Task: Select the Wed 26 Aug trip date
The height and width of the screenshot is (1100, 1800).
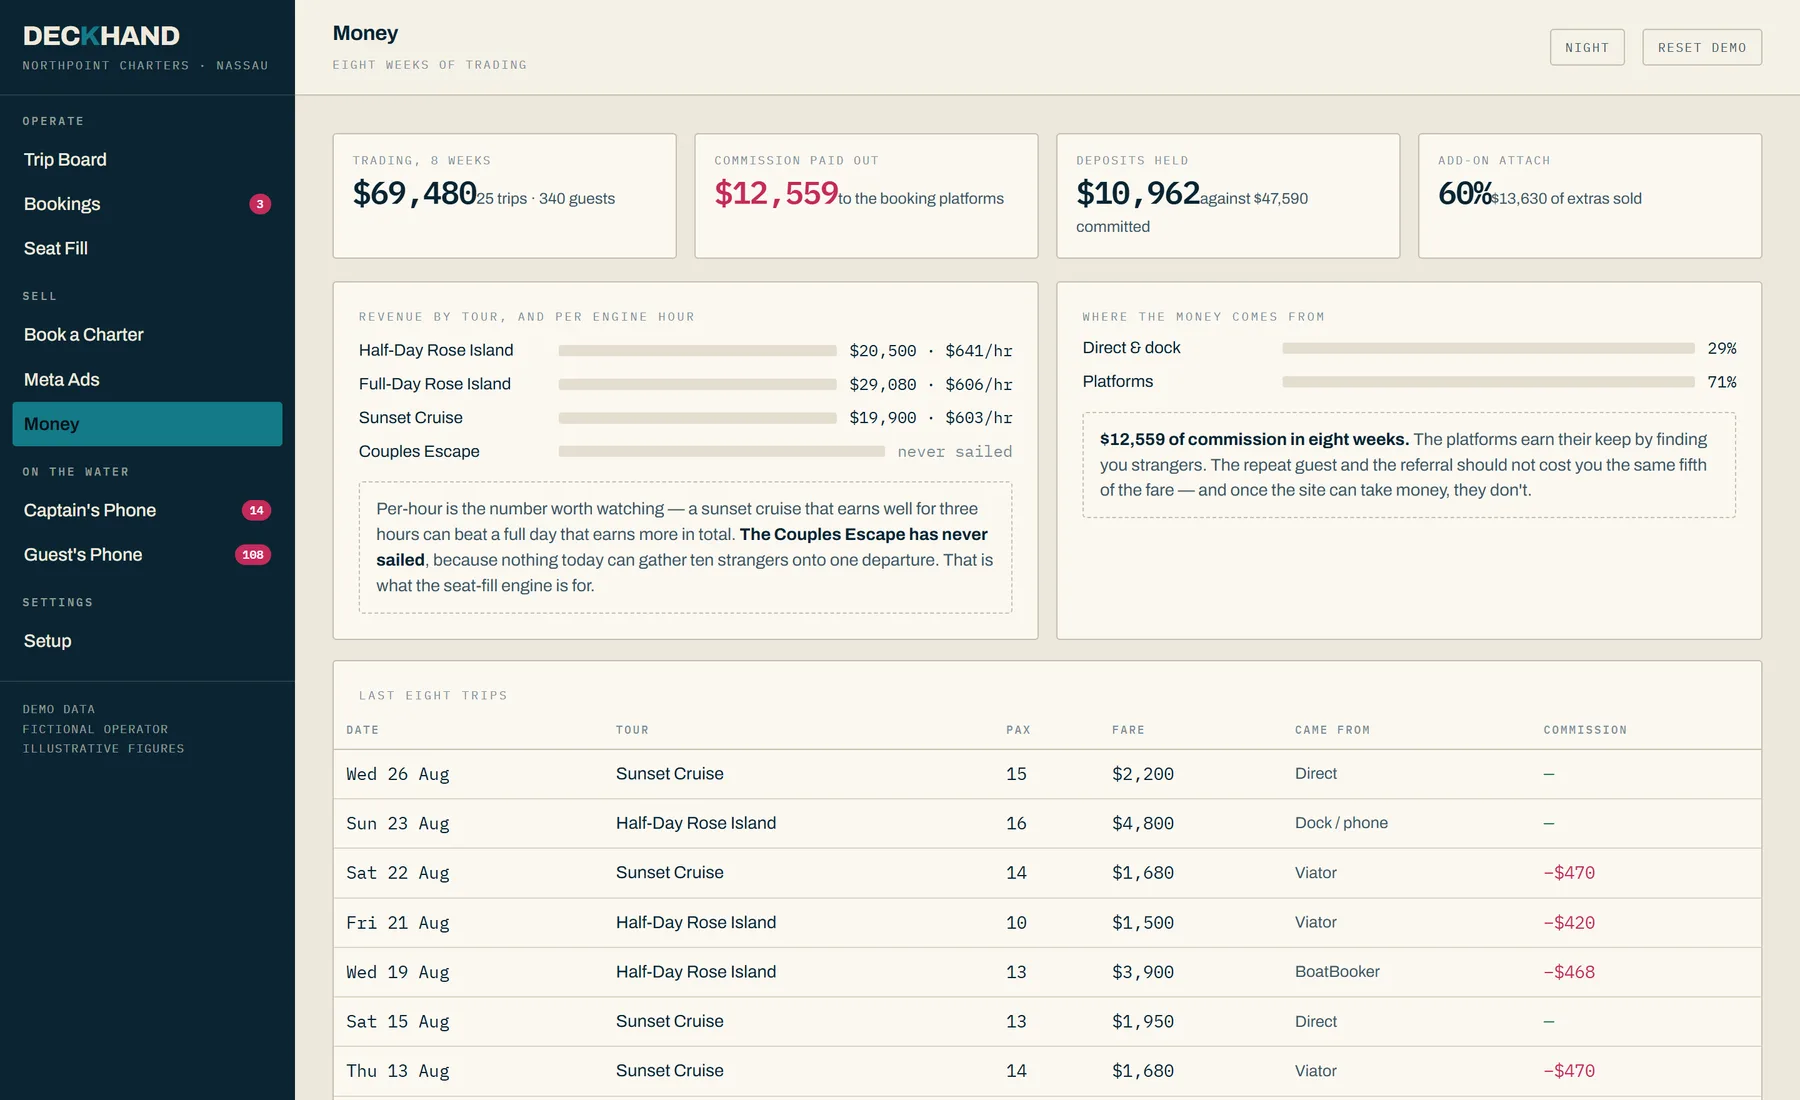Action: (x=398, y=774)
